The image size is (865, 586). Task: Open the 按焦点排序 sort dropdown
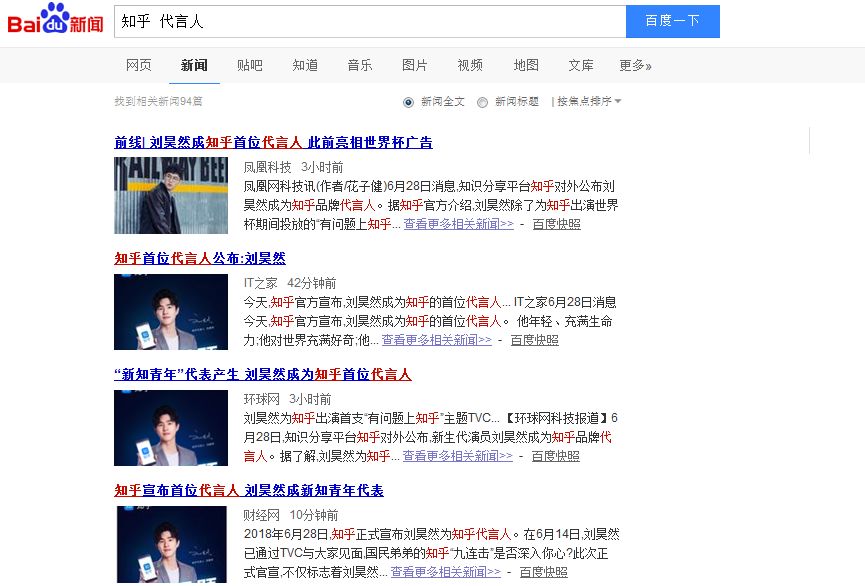589,102
